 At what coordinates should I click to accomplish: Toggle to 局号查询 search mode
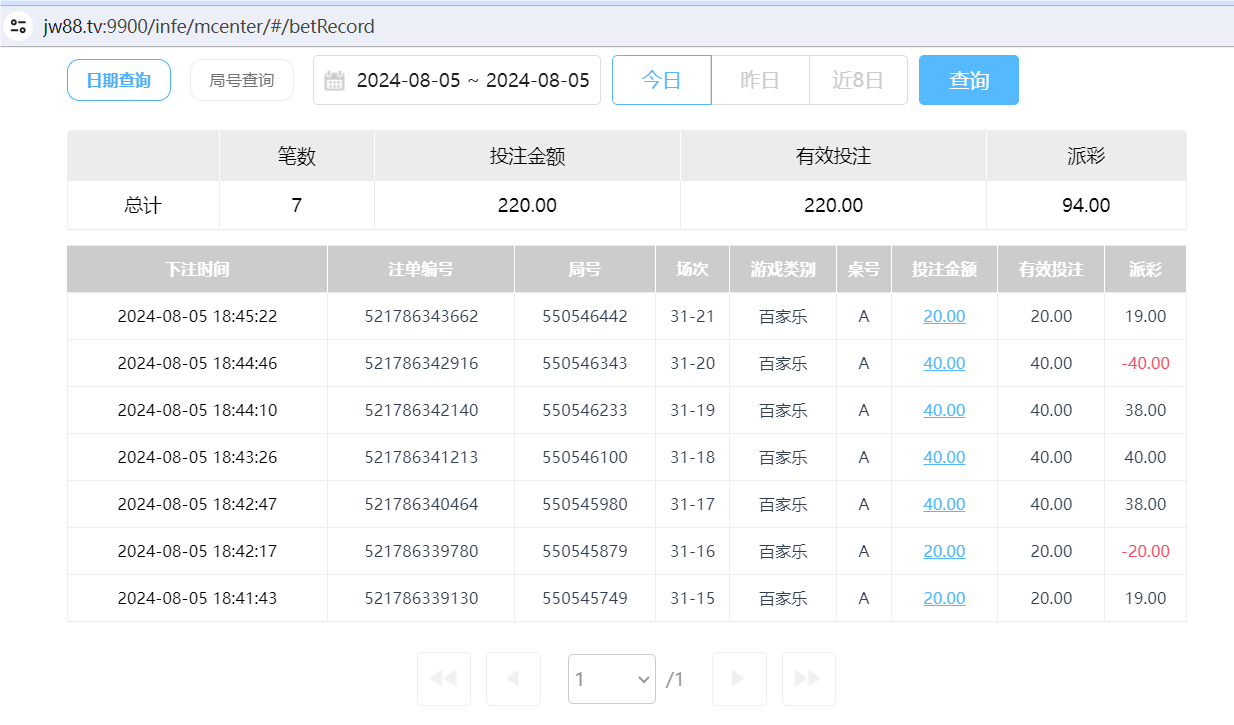pos(241,80)
